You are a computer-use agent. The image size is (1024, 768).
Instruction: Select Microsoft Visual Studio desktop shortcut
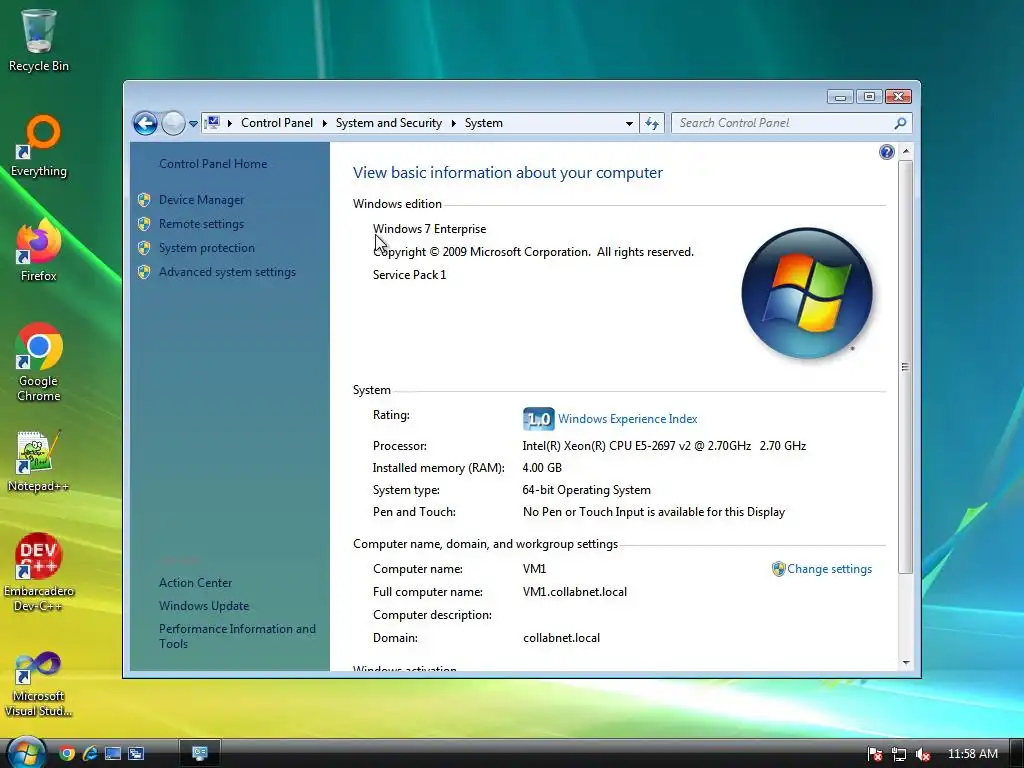pos(39,683)
